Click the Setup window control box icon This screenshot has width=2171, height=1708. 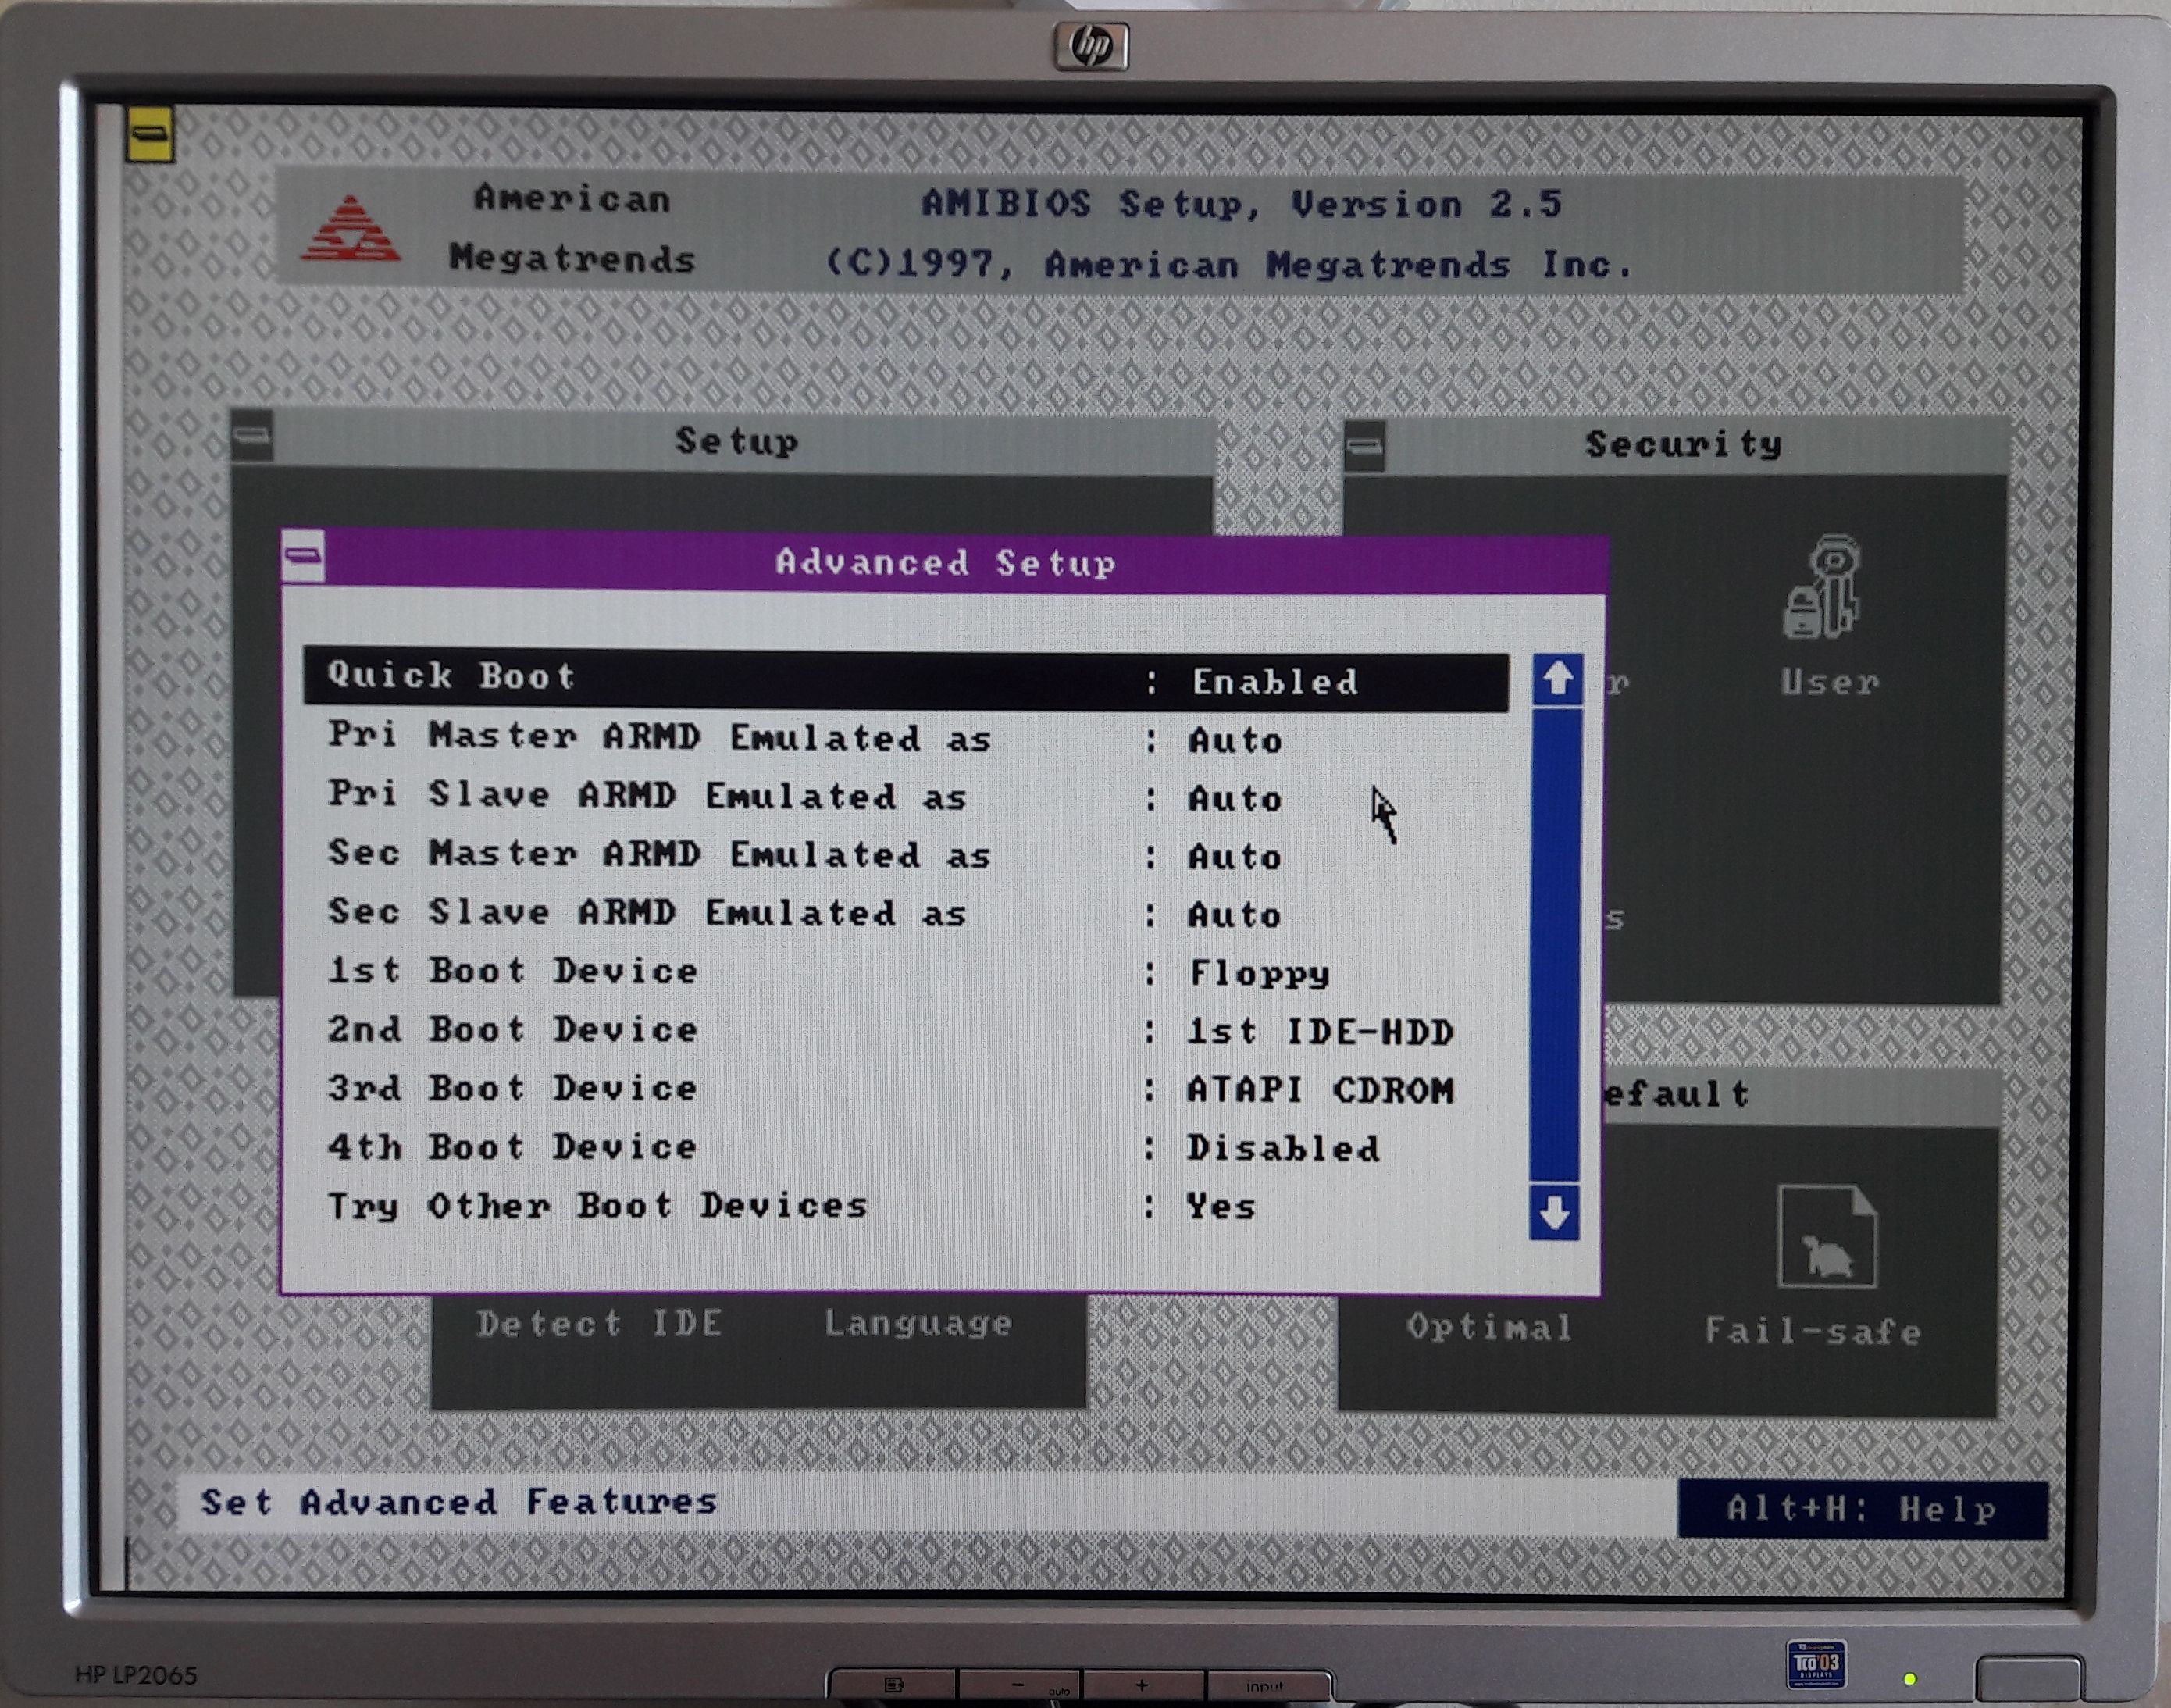click(252, 436)
